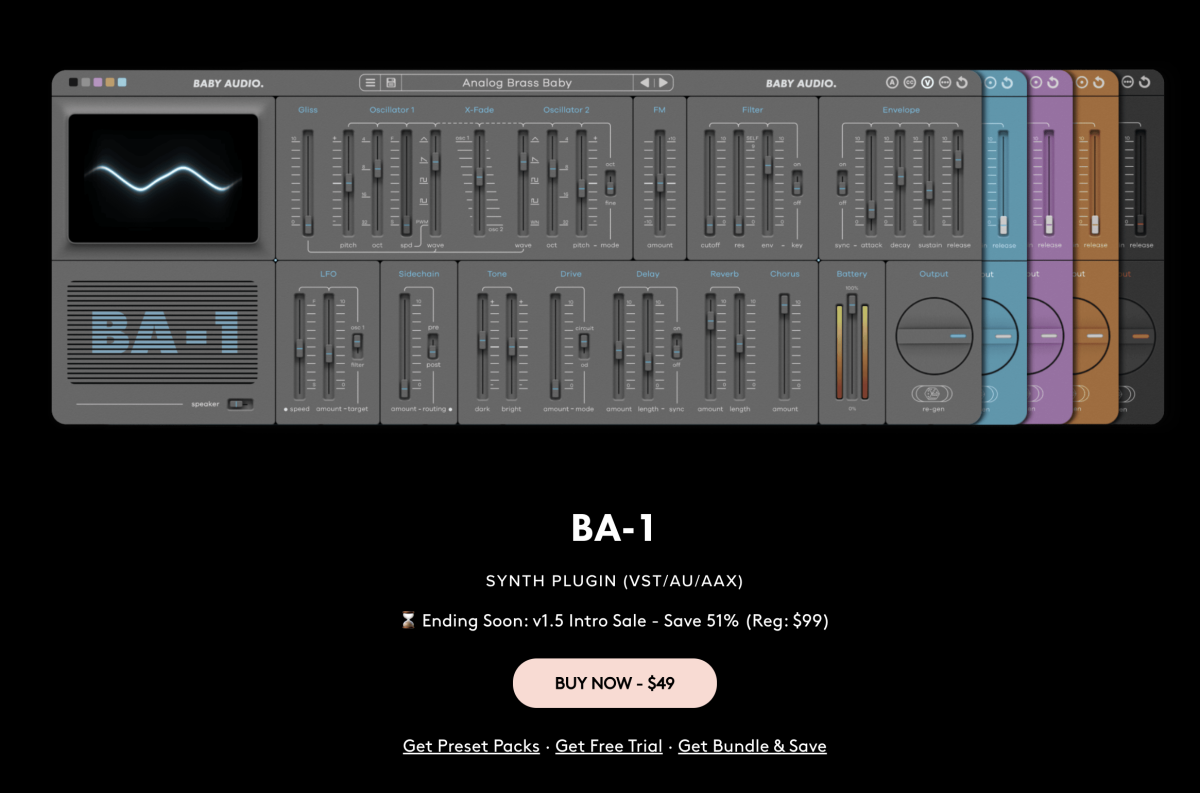1200x793 pixels.
Task: Toggle Sidechain routing pre/post switch
Action: (x=433, y=345)
